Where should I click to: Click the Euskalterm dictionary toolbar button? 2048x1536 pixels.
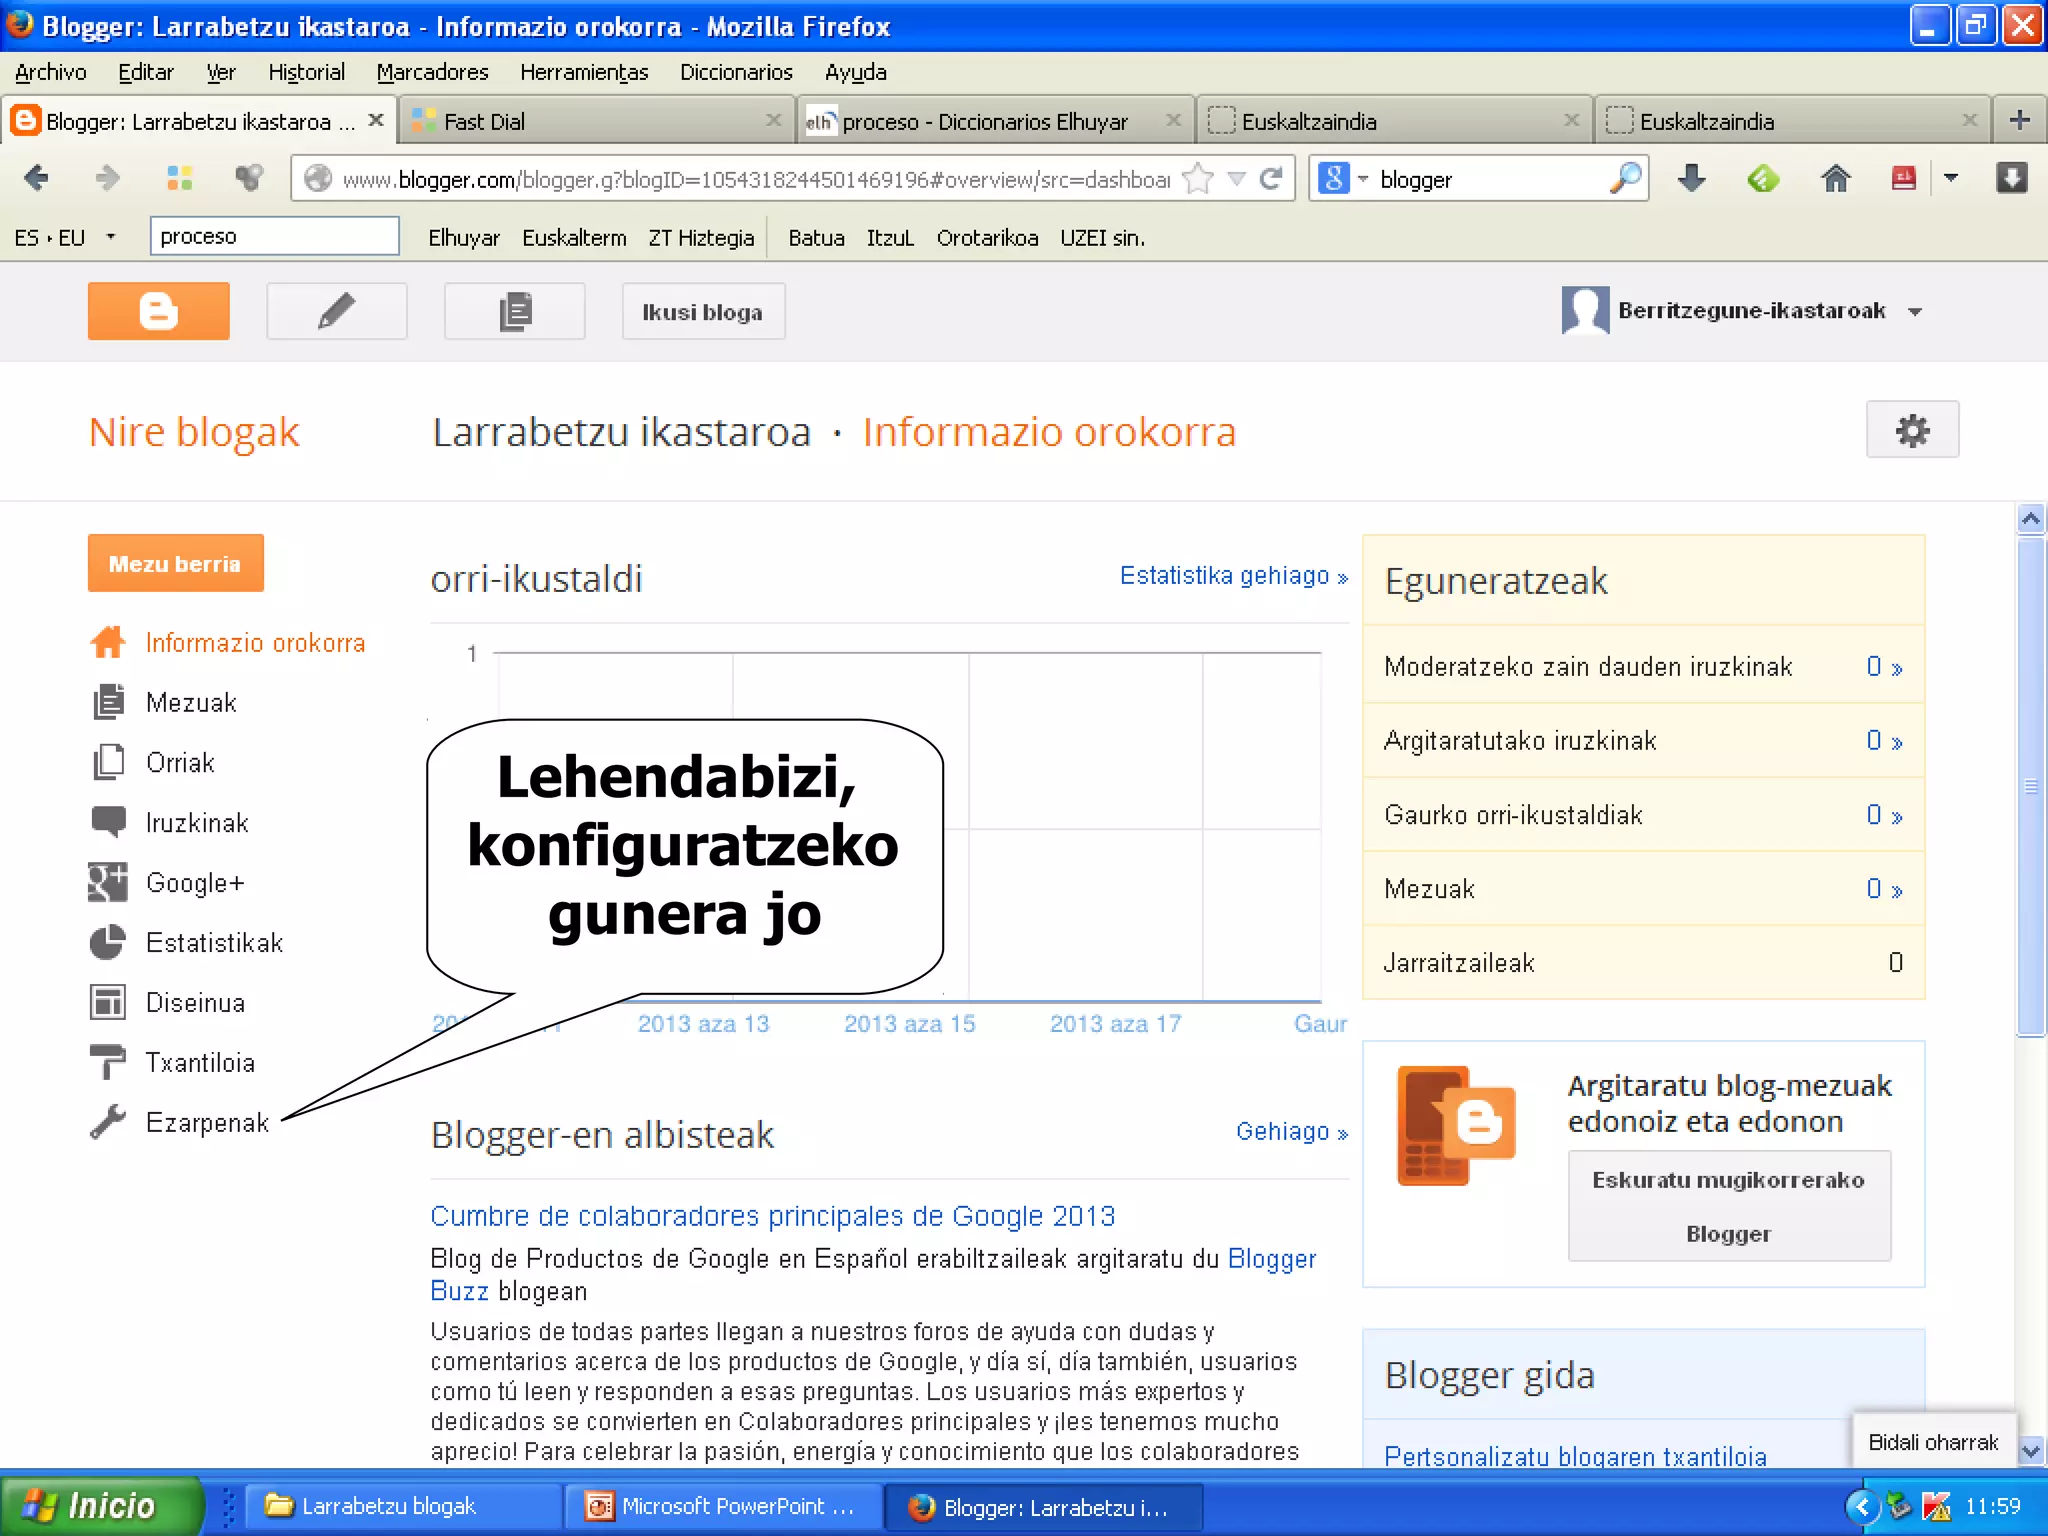point(574,238)
